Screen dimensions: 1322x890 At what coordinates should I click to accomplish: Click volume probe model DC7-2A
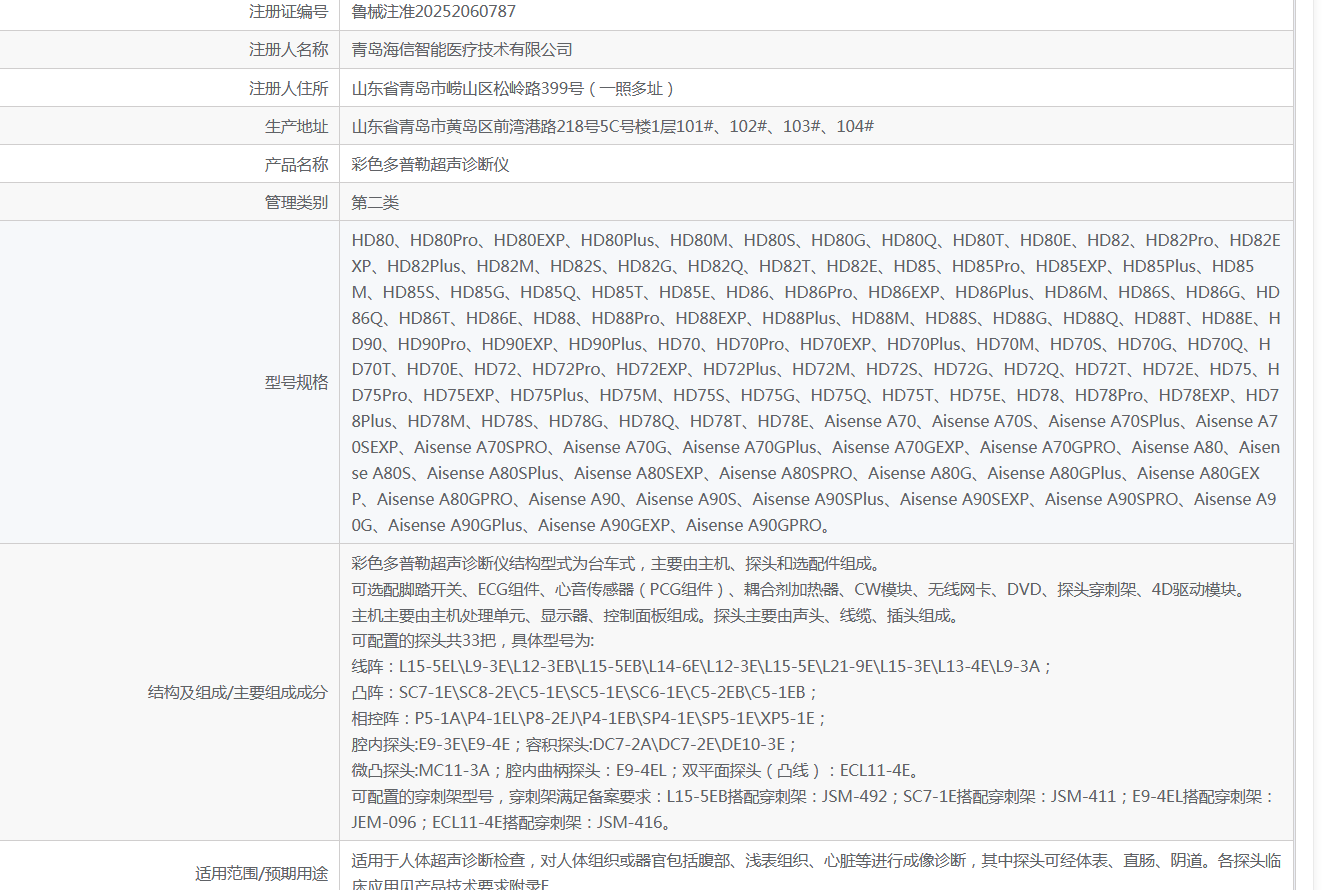(x=623, y=744)
